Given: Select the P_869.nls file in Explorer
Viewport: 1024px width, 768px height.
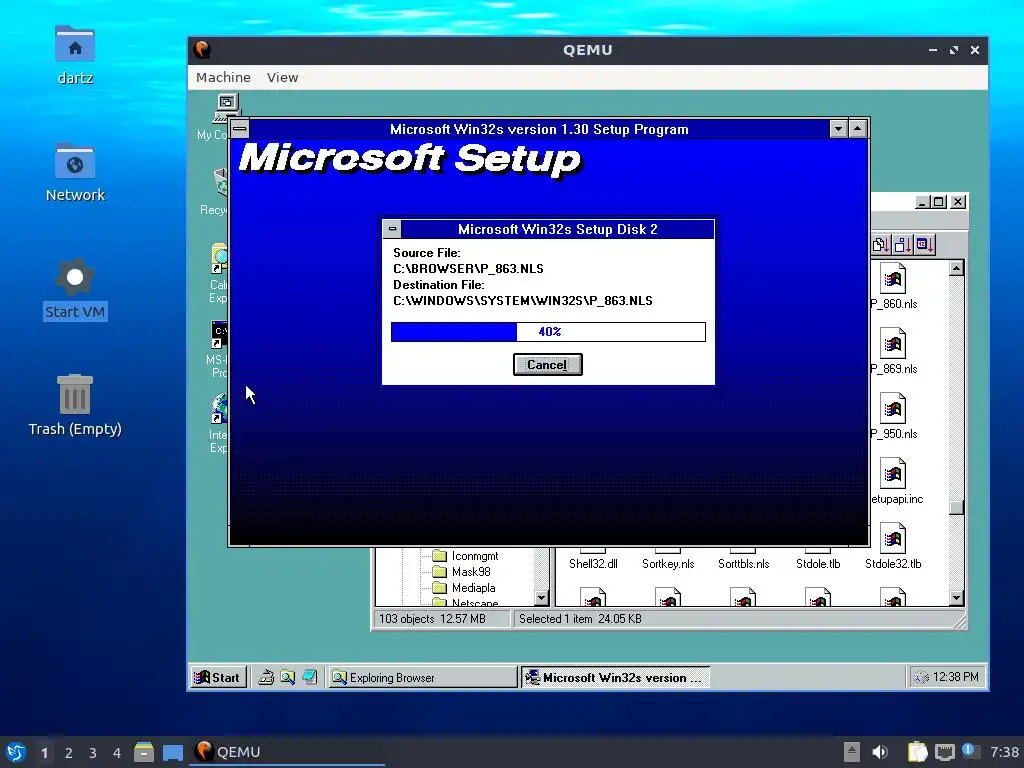Looking at the screenshot, I should 893,352.
